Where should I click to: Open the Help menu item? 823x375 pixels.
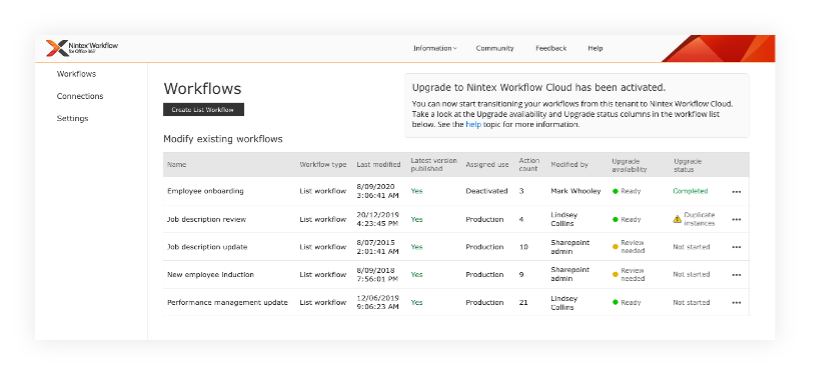[x=595, y=48]
